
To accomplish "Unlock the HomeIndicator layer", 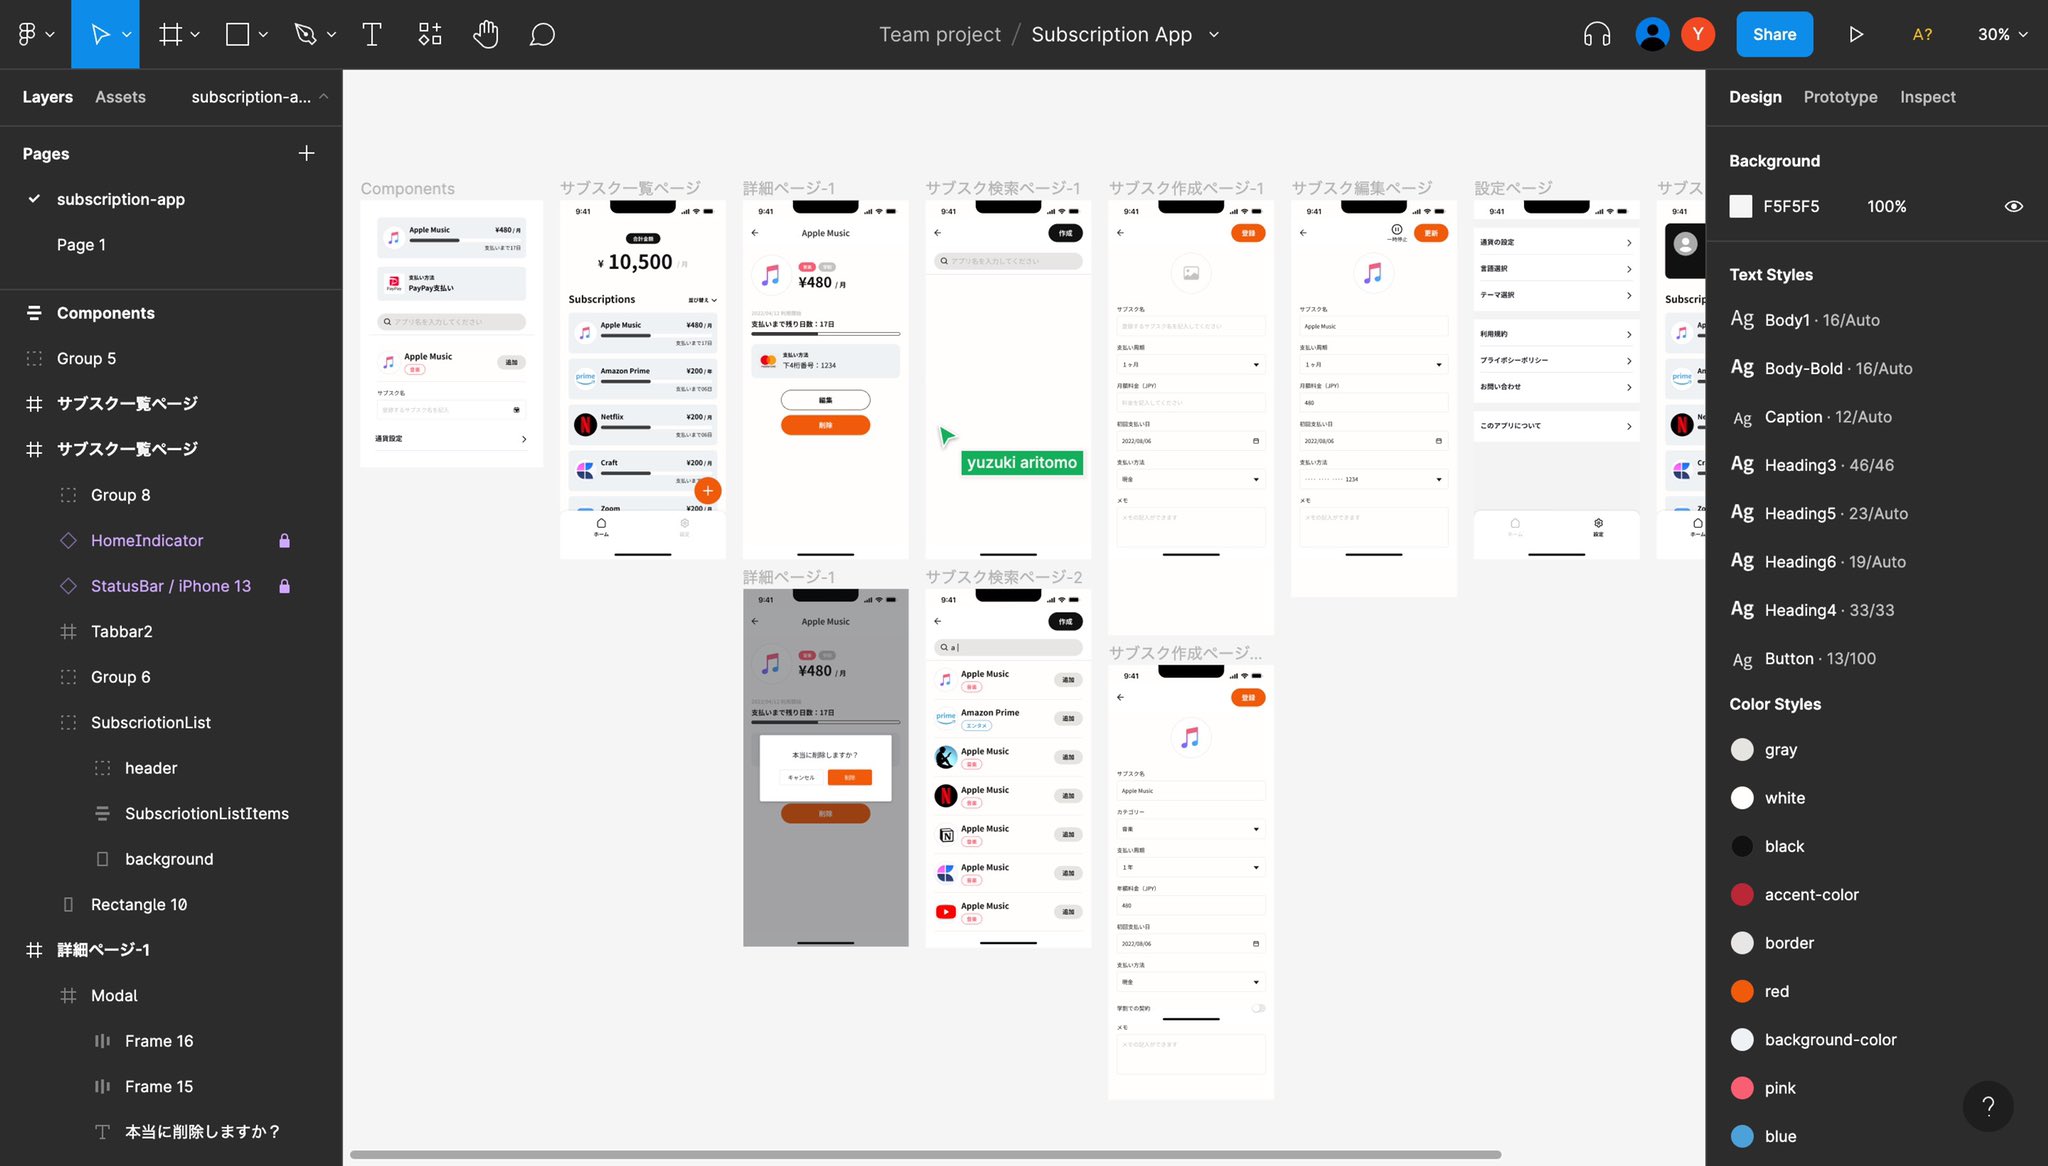I will pyautogui.click(x=284, y=541).
